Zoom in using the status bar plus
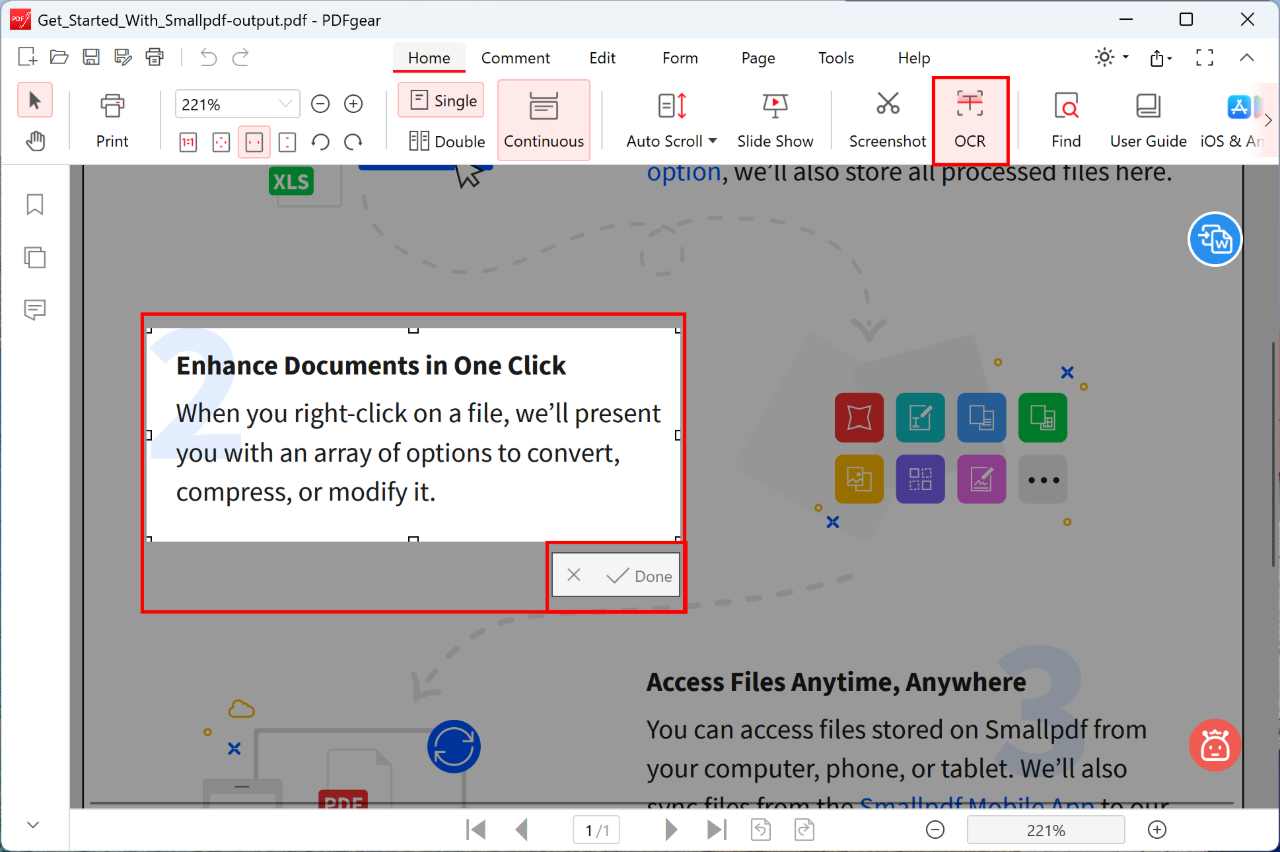 pos(1157,830)
